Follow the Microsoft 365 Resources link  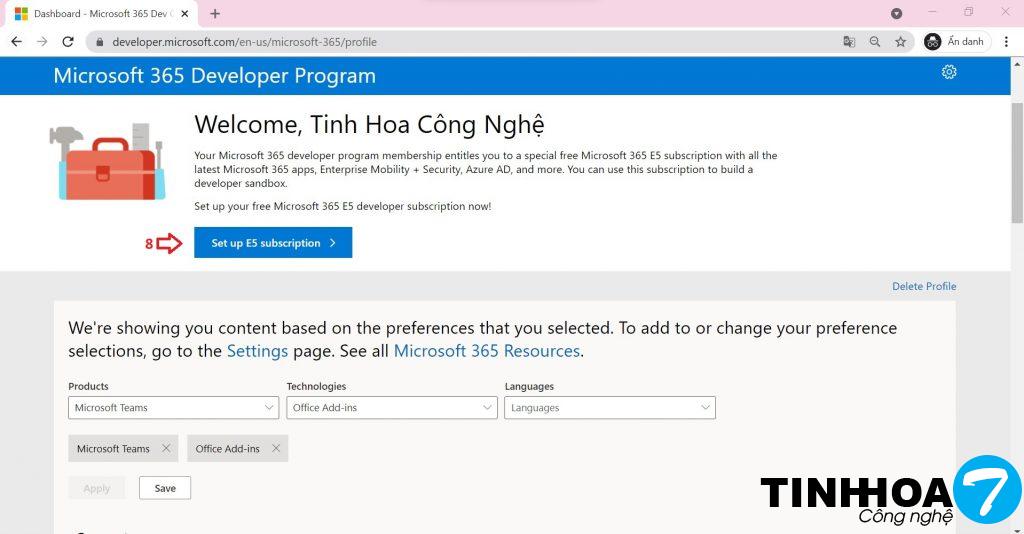click(x=486, y=351)
